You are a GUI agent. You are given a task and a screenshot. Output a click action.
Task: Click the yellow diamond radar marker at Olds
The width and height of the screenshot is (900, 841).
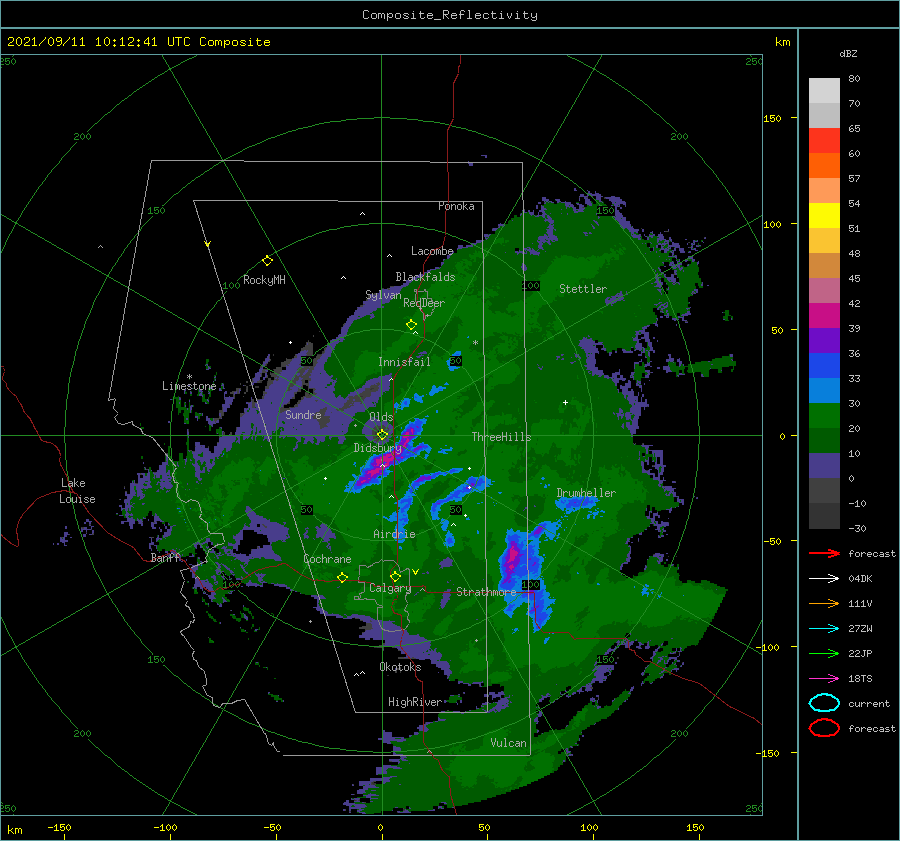pyautogui.click(x=382, y=435)
